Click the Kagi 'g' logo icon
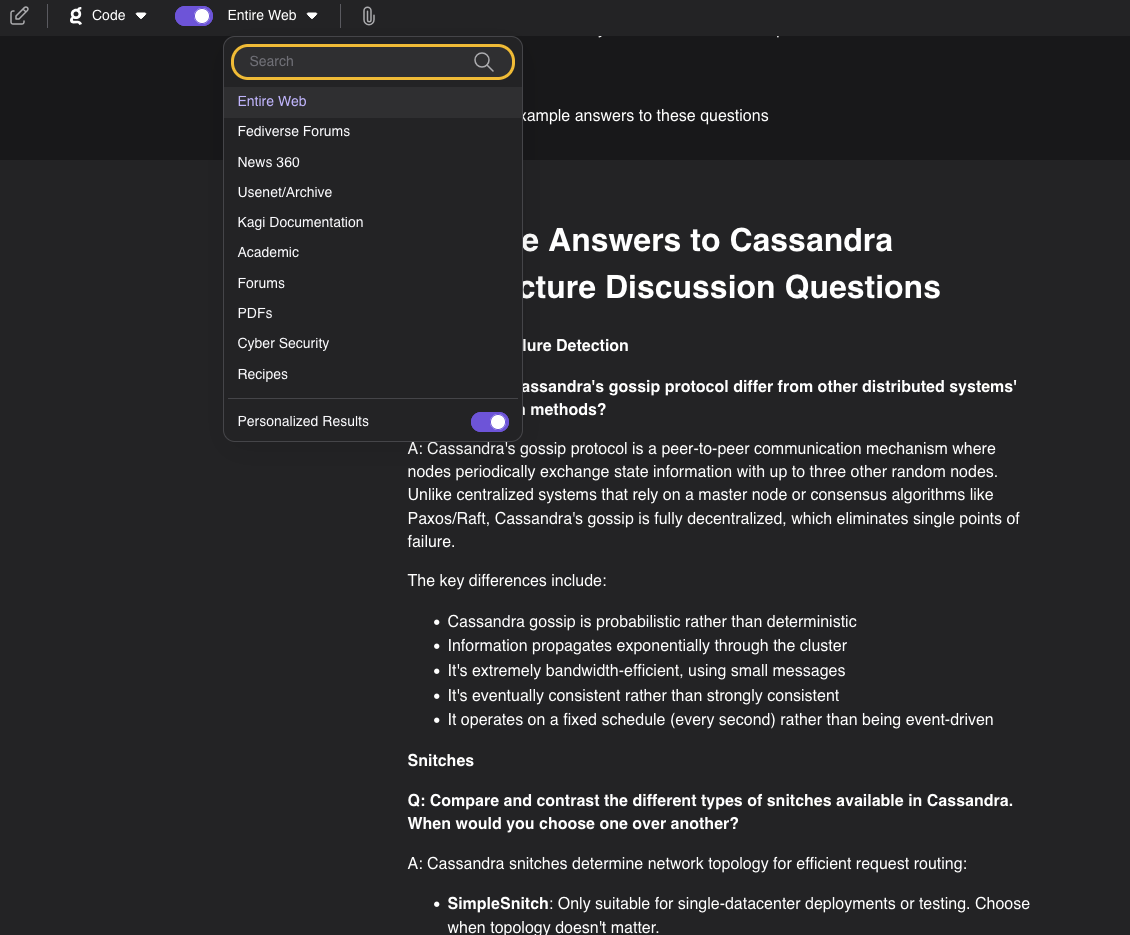Screen dimensions: 1130x935 (x=76, y=16)
